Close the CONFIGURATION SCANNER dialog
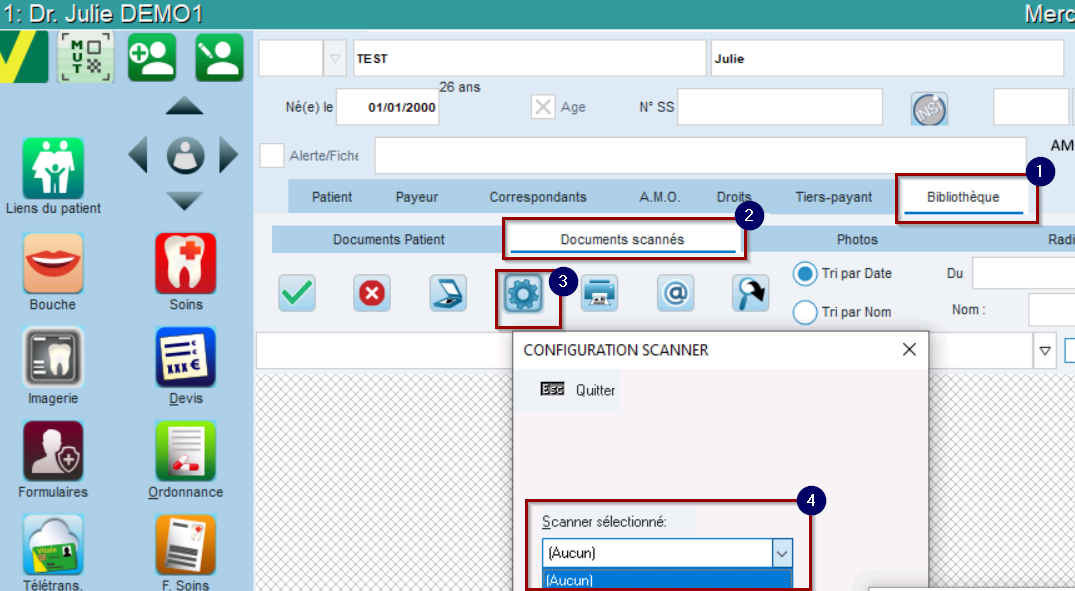The image size is (1075, 591). [x=909, y=350]
